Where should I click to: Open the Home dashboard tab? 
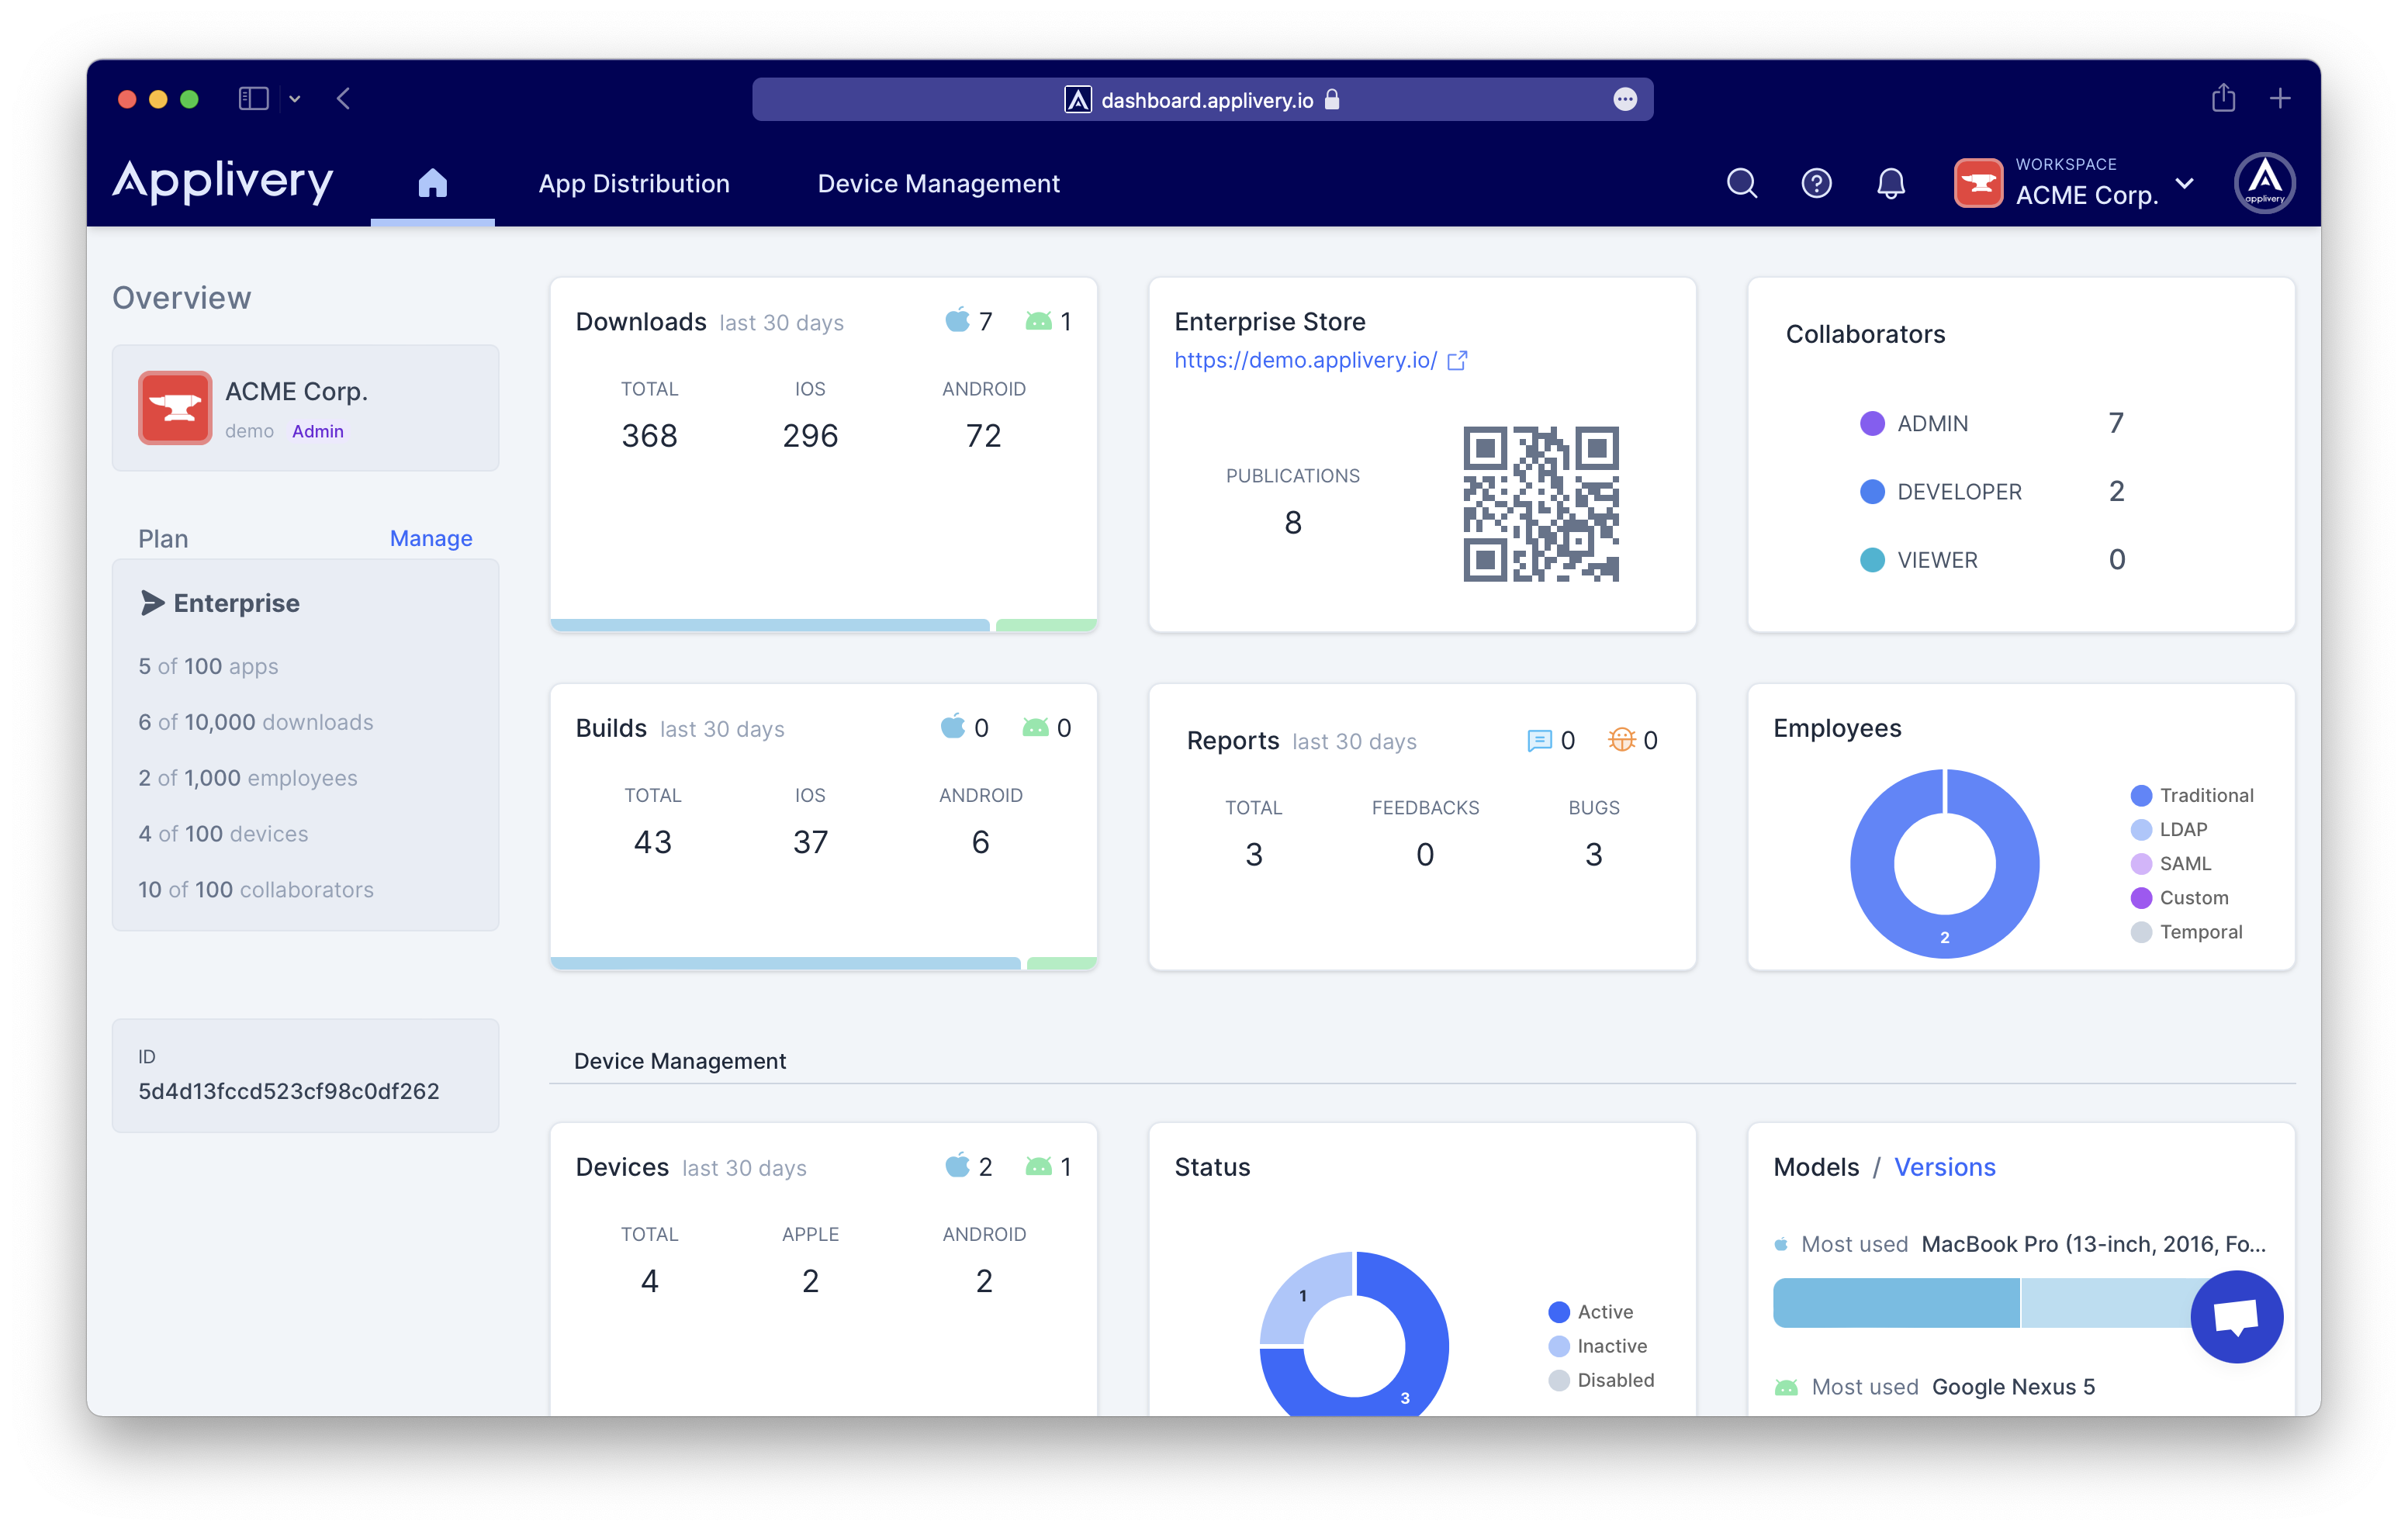pyautogui.click(x=432, y=184)
